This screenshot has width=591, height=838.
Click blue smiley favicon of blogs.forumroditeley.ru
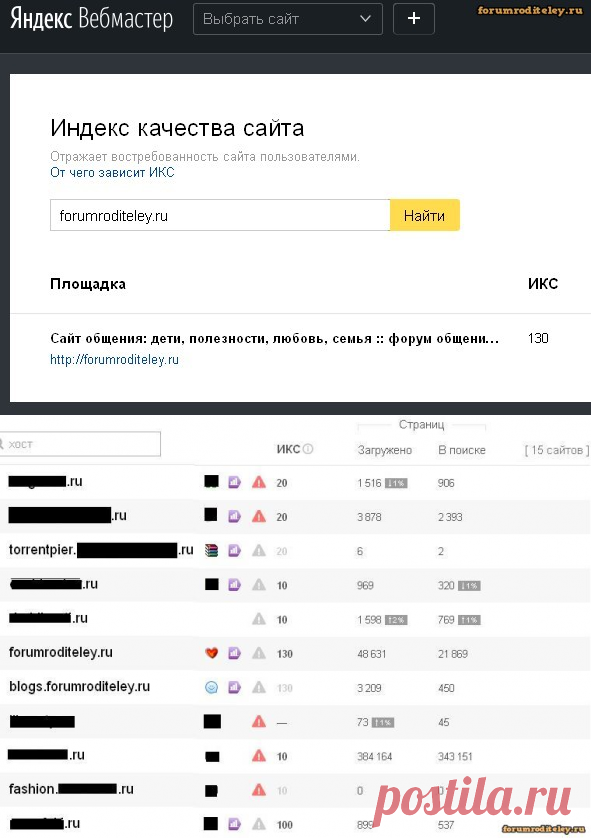point(212,687)
